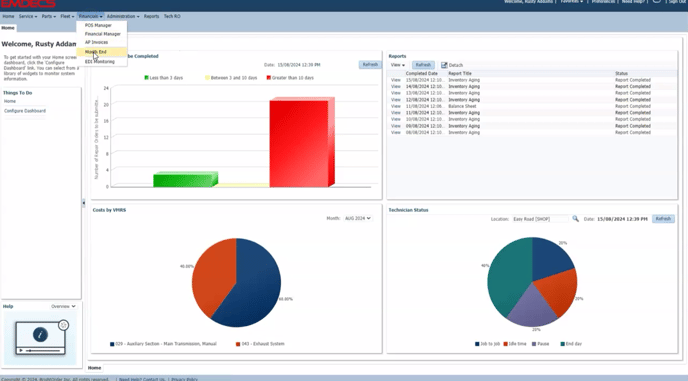
Task: Open the Reports menu item
Action: (151, 16)
